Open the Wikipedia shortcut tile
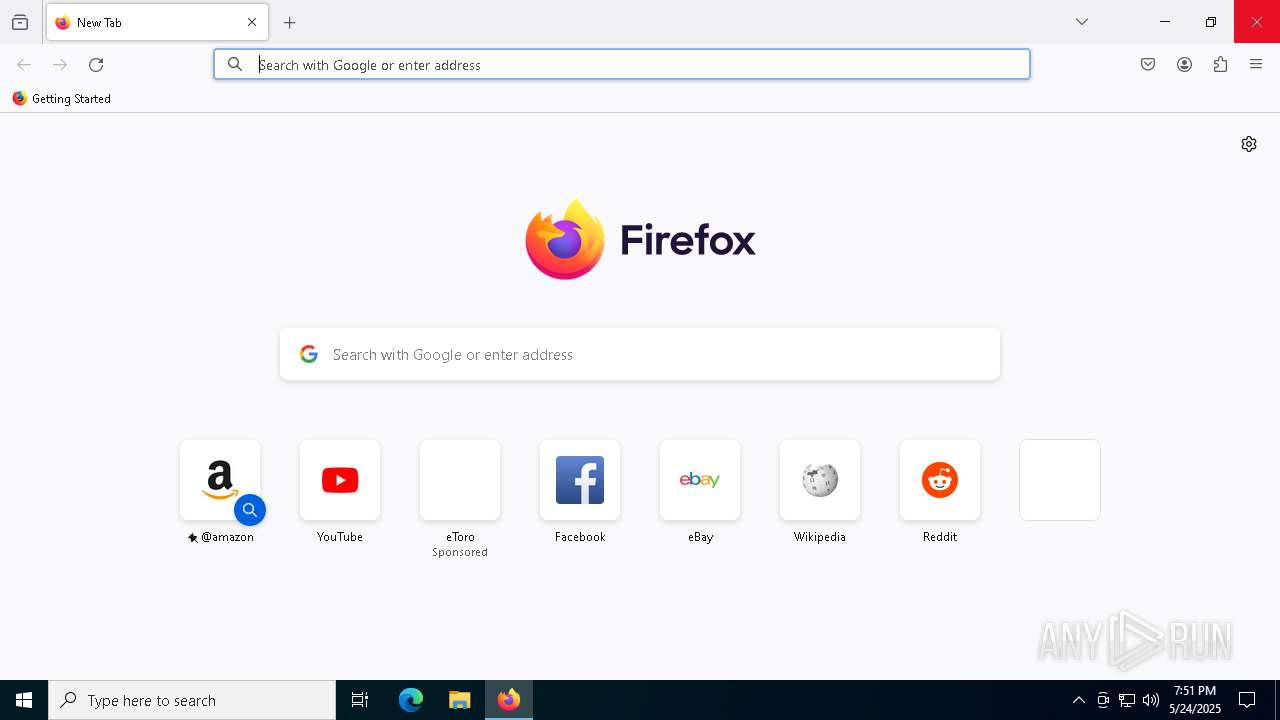 pyautogui.click(x=820, y=480)
